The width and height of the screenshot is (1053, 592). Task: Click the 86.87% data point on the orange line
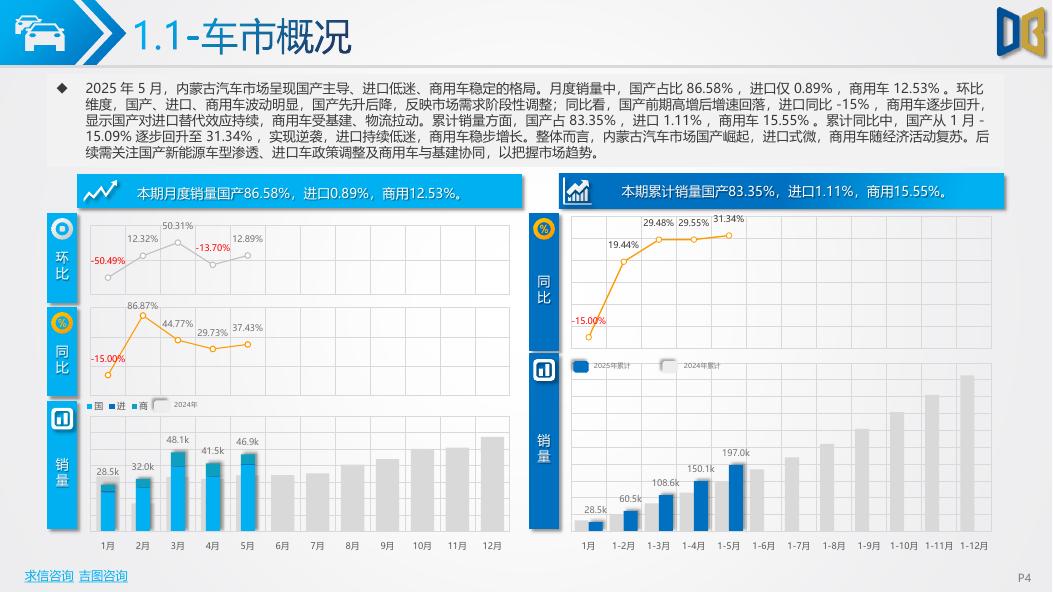(x=142, y=315)
